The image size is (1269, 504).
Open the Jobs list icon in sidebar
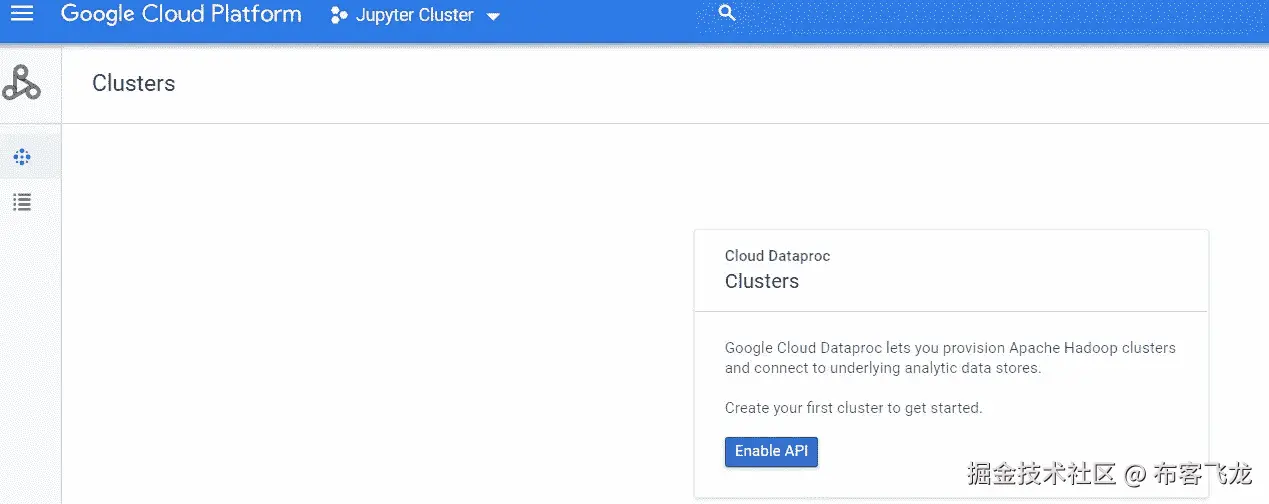tap(22, 203)
